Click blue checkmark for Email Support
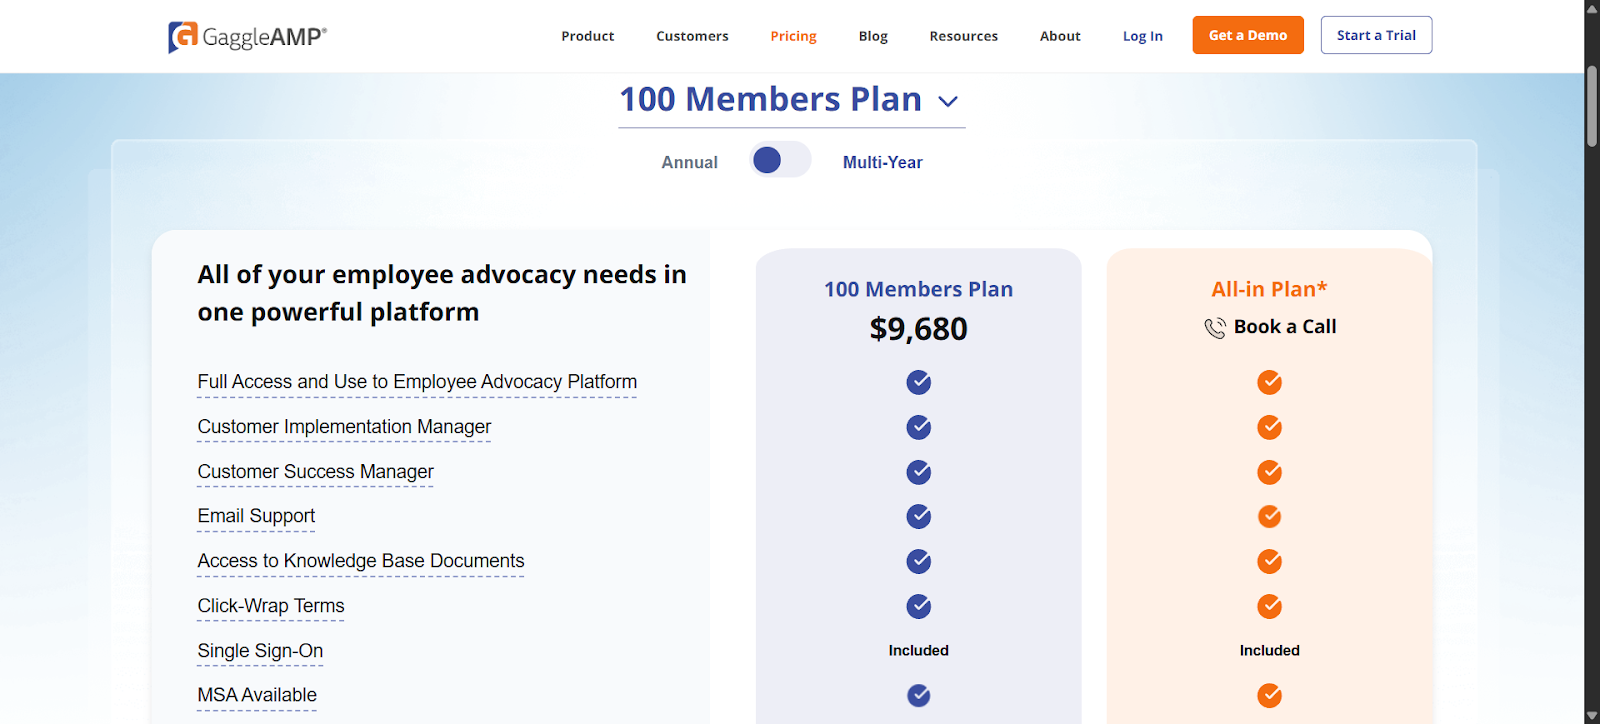 [x=919, y=516]
